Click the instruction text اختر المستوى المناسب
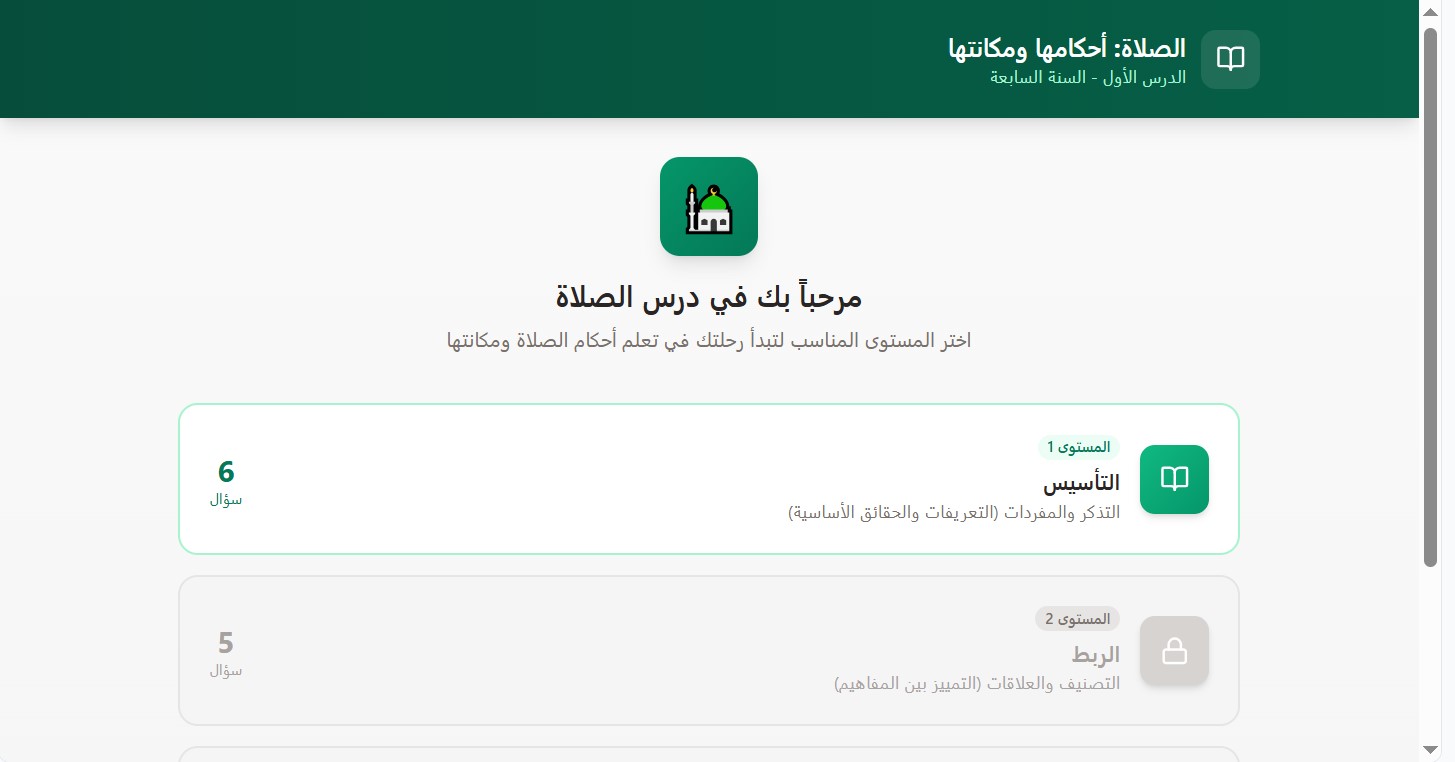The width and height of the screenshot is (1455, 762). click(x=709, y=341)
